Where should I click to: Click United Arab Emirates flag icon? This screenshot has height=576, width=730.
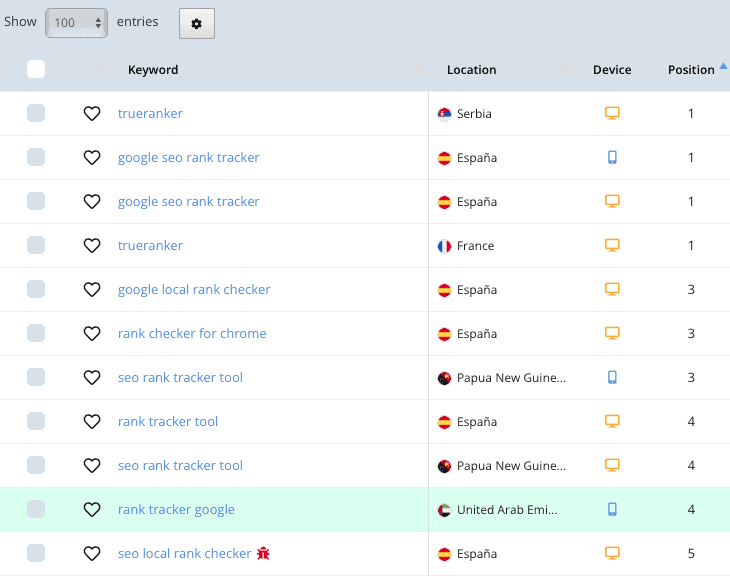[444, 510]
